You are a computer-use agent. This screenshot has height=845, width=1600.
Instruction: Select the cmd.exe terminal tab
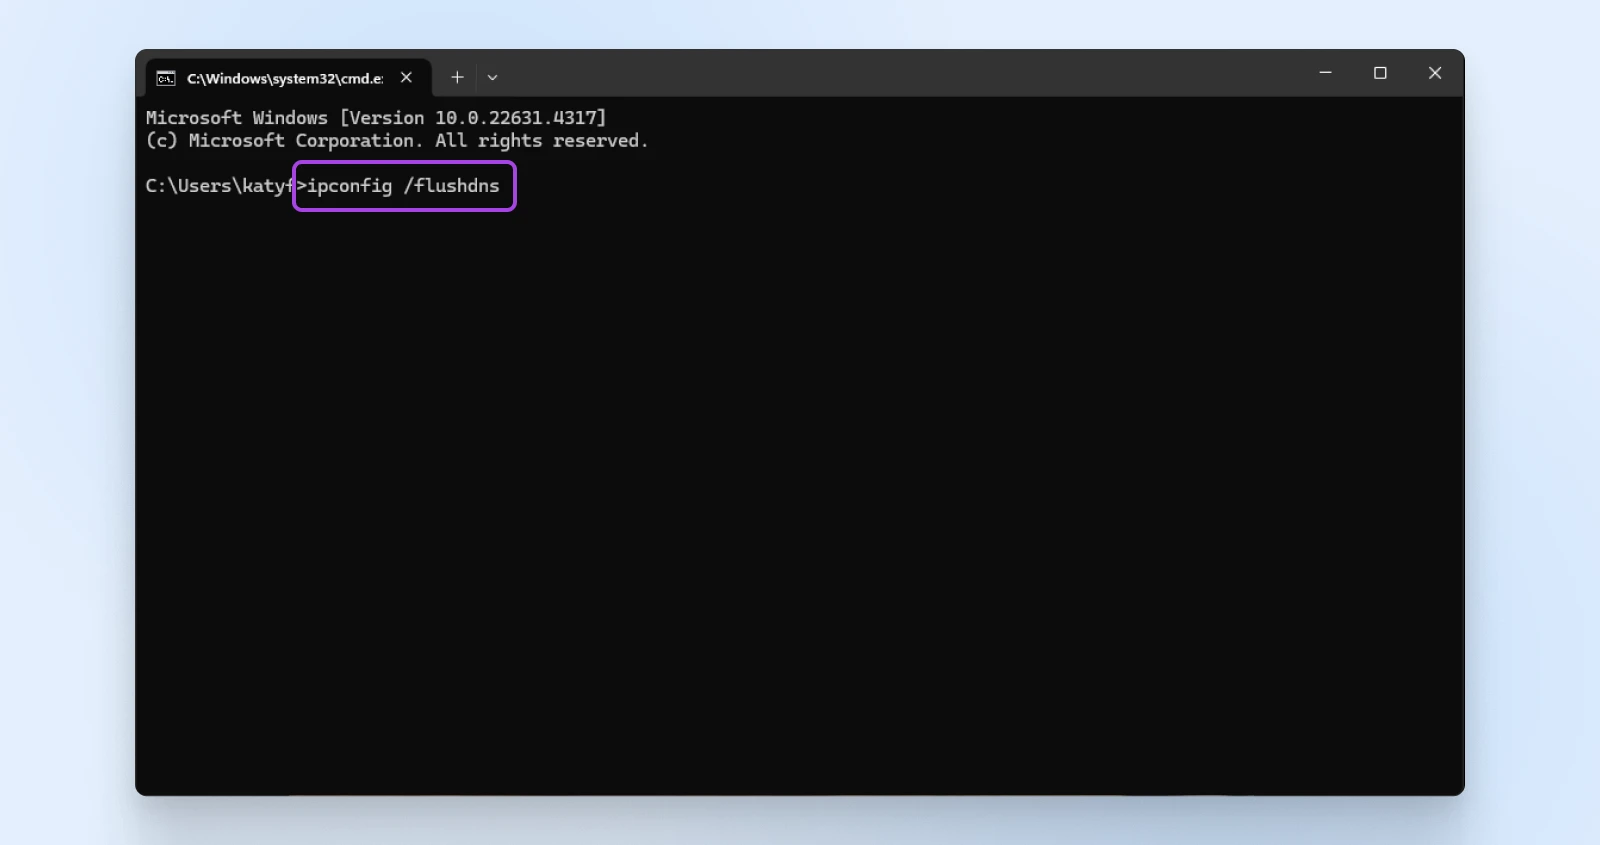(x=288, y=78)
